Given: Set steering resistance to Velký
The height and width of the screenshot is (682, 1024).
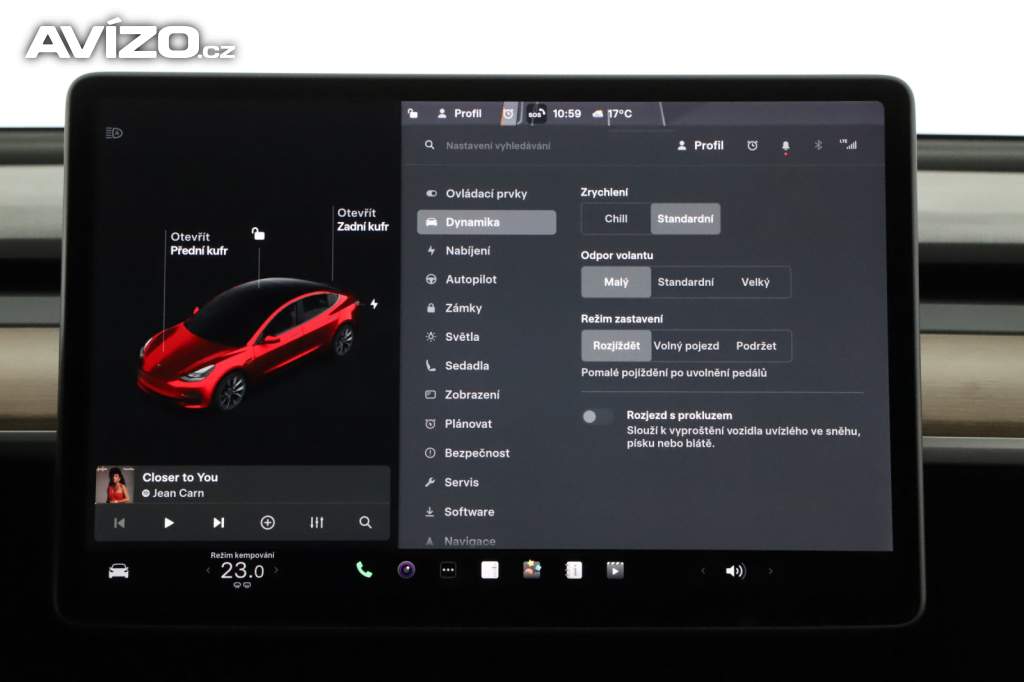Looking at the screenshot, I should [x=755, y=282].
